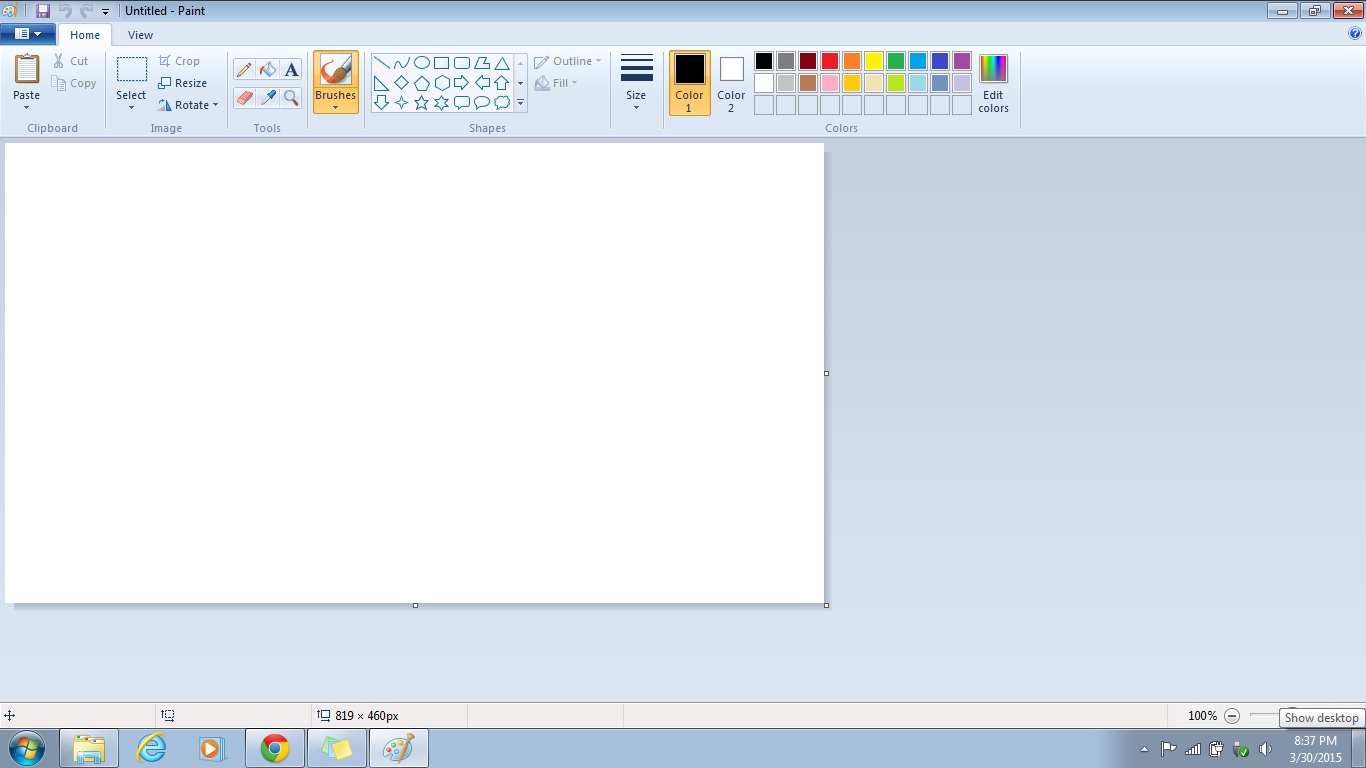Click the Copy button
Viewport: 1366px width, 768px height.
coord(75,83)
